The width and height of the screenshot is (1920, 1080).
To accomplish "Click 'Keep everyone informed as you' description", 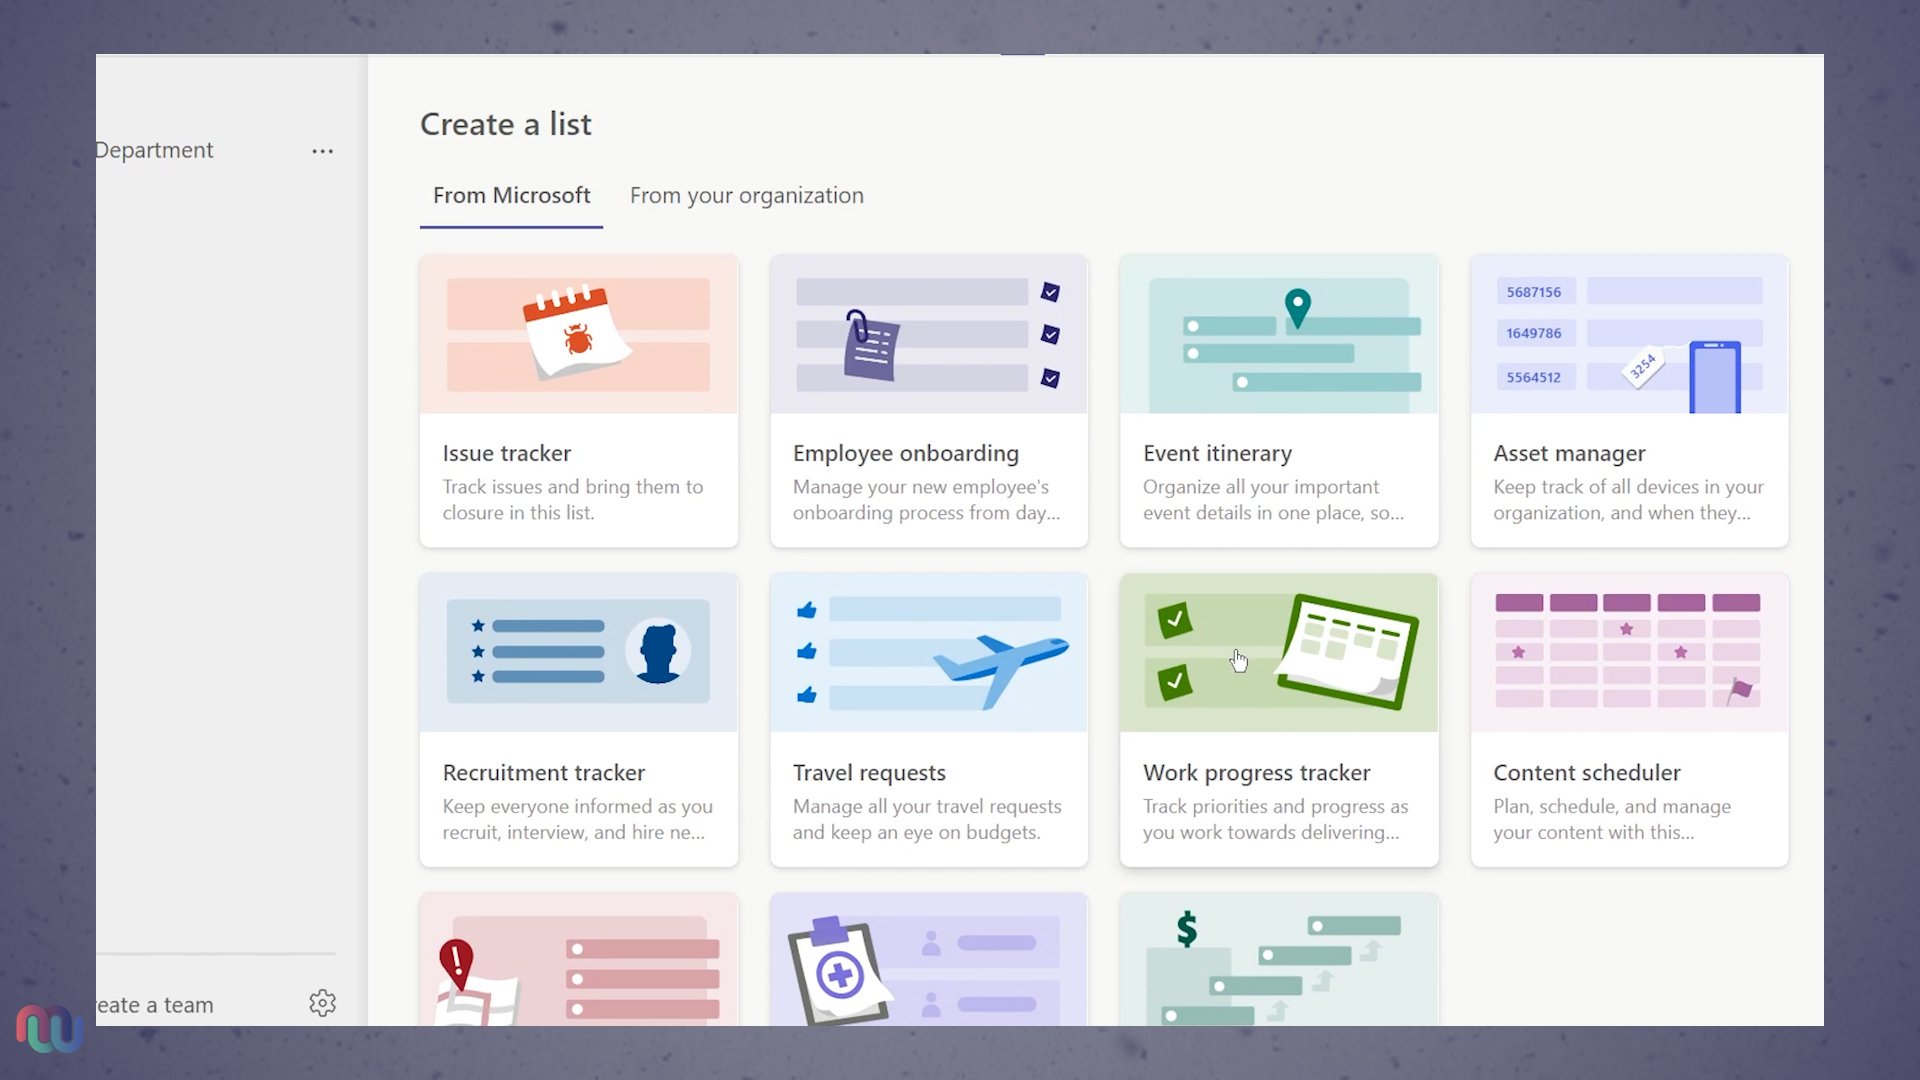I will 578,806.
